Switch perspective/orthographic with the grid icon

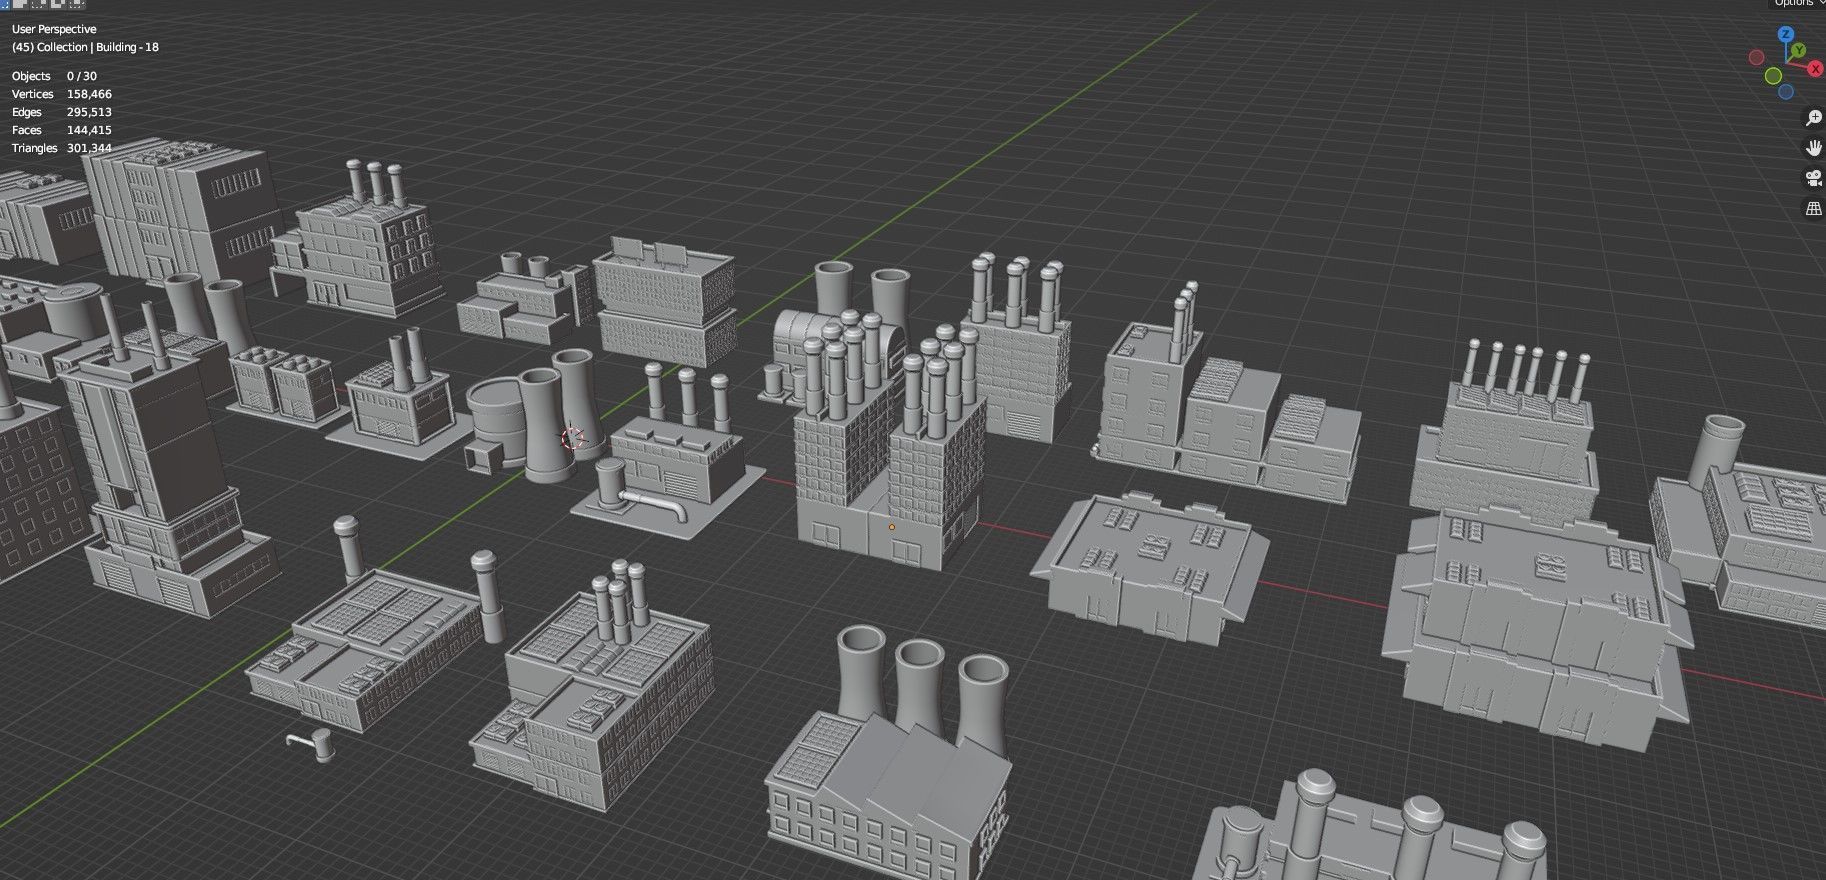click(1813, 209)
